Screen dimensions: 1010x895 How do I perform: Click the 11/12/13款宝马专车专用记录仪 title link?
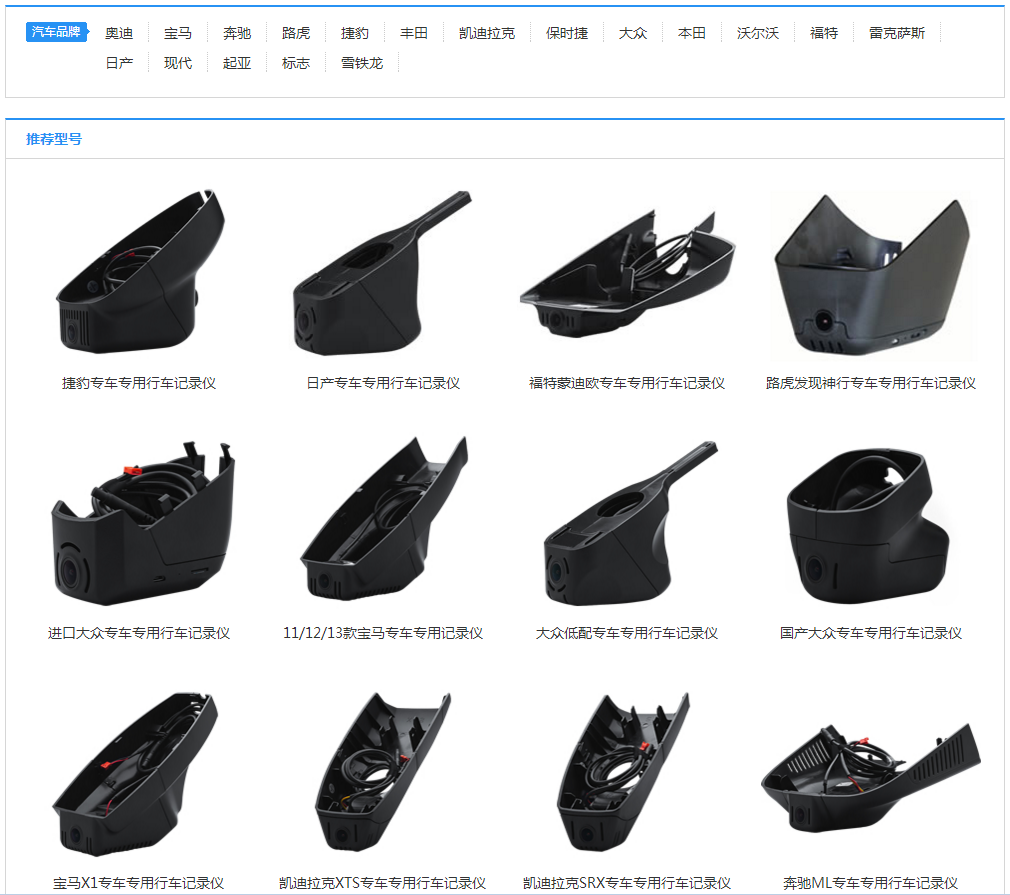tap(383, 633)
